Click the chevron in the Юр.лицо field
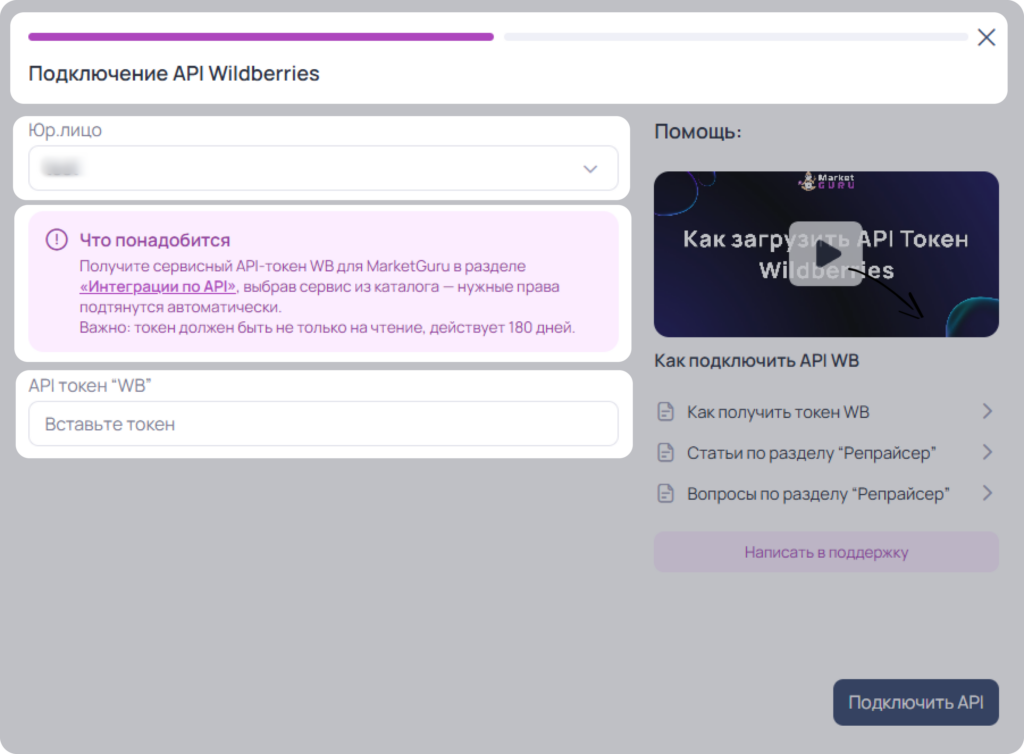The height and width of the screenshot is (754, 1024). click(590, 169)
